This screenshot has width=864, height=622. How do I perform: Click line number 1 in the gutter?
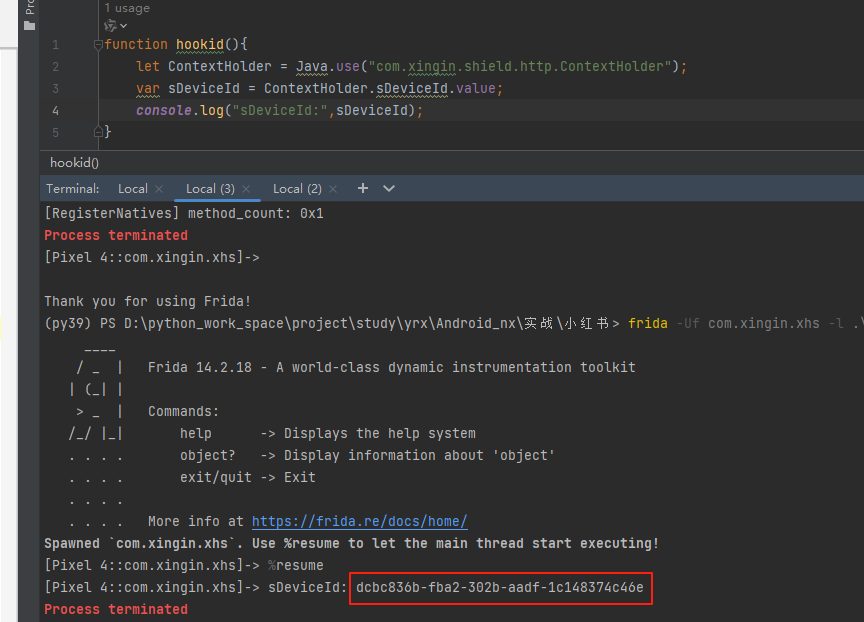coord(56,45)
